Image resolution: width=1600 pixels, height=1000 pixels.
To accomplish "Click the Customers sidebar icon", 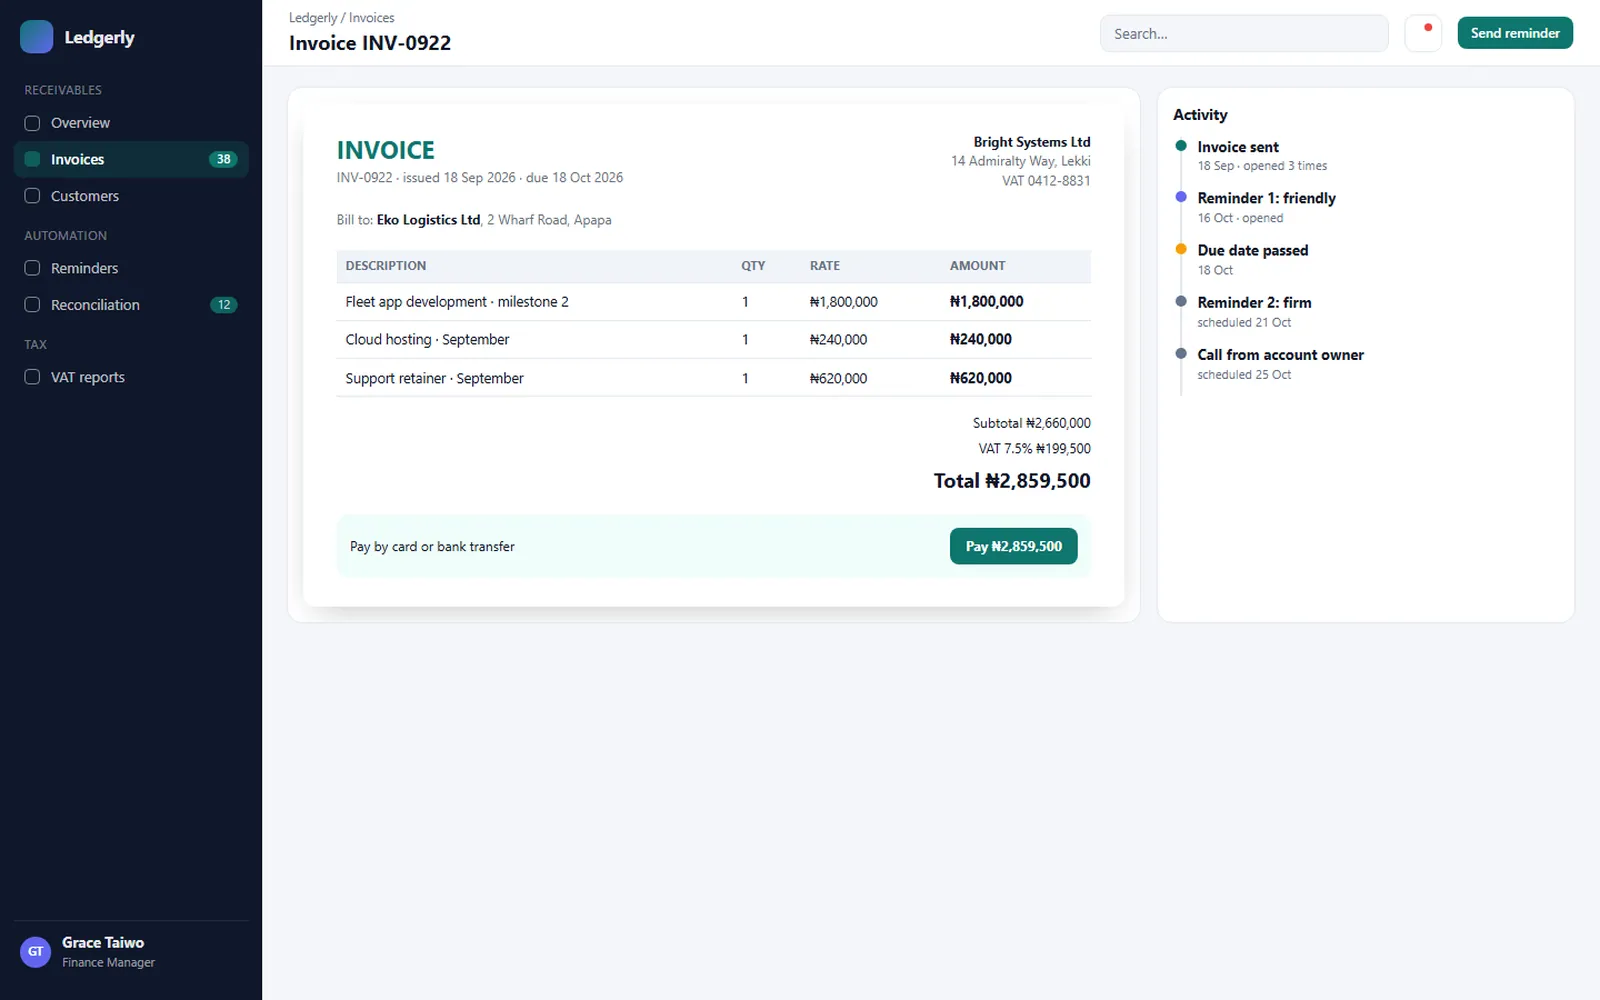I will click(32, 196).
